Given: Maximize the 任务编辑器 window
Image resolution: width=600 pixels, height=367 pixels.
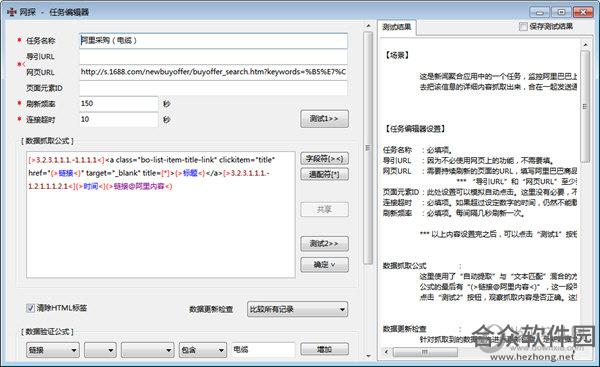Looking at the screenshot, I should (x=561, y=12).
